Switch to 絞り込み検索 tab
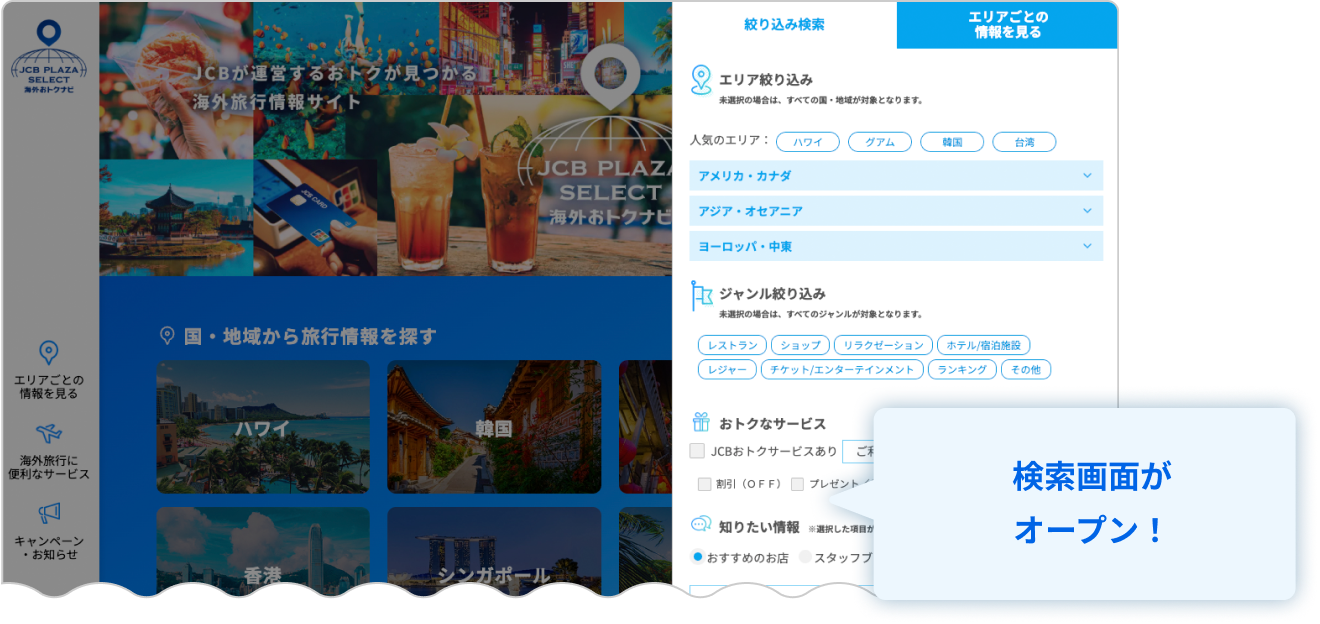 785,25
